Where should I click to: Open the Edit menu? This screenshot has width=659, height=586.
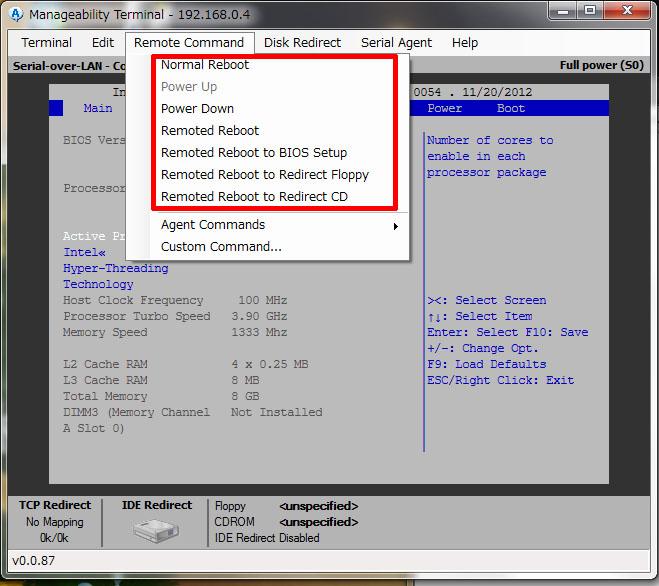(x=103, y=42)
